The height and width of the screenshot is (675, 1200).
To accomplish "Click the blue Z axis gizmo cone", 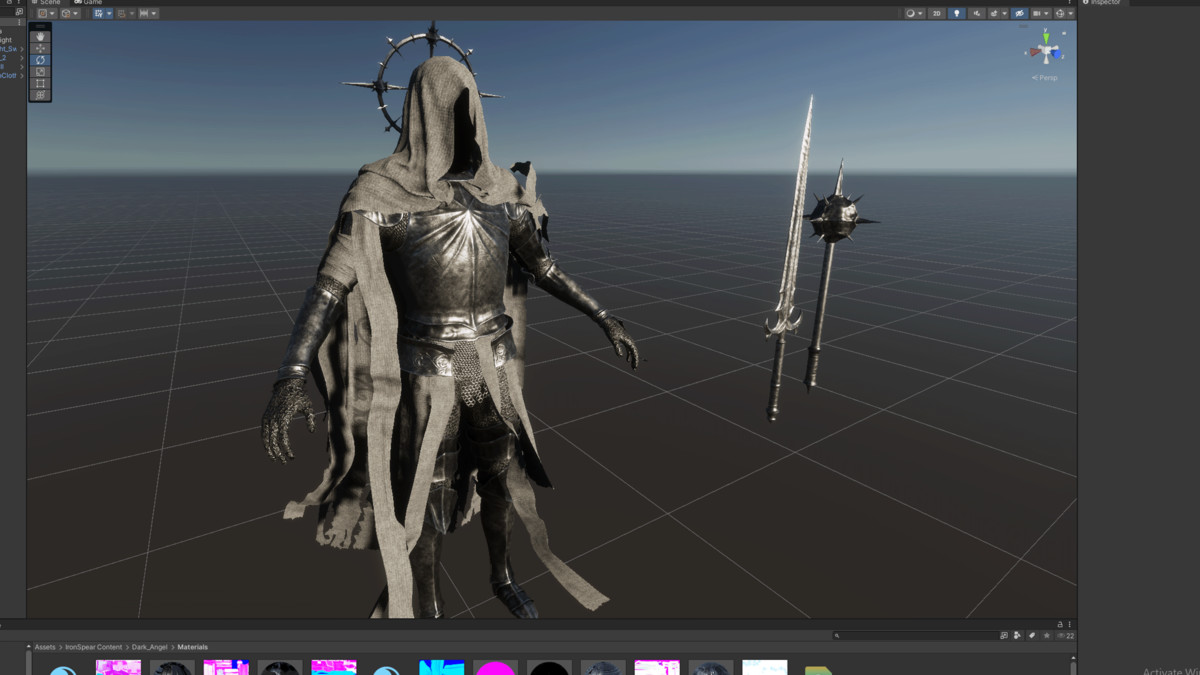I will [1056, 54].
